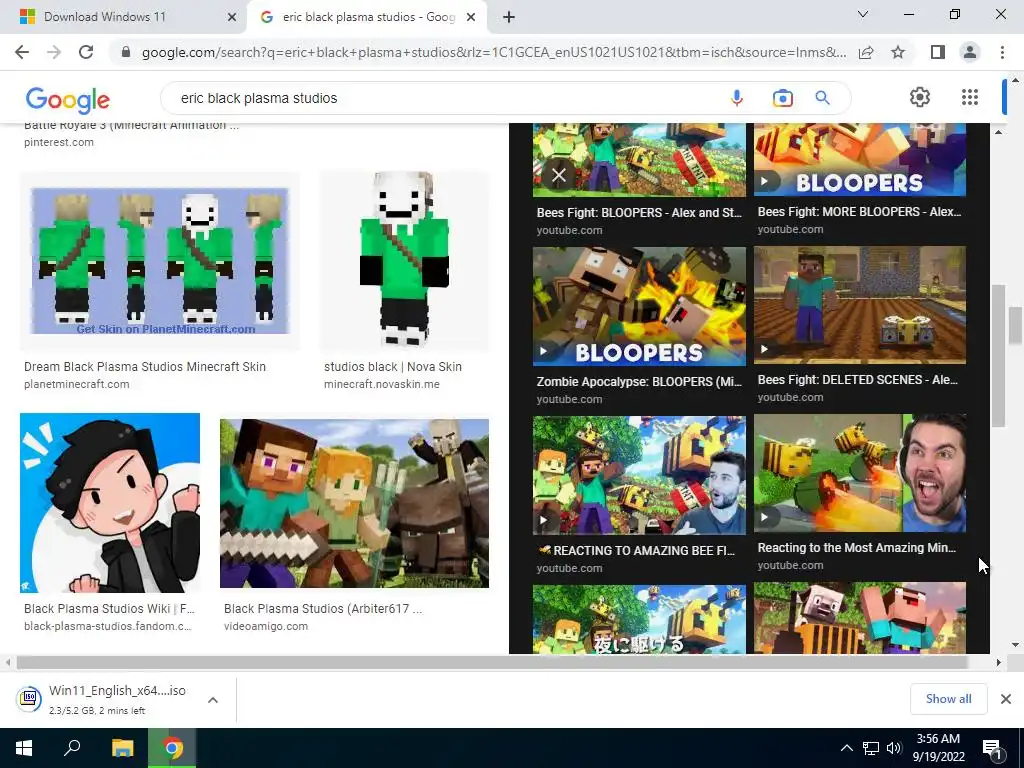1024x768 pixels.
Task: Click the address bar URL
Action: tap(494, 52)
